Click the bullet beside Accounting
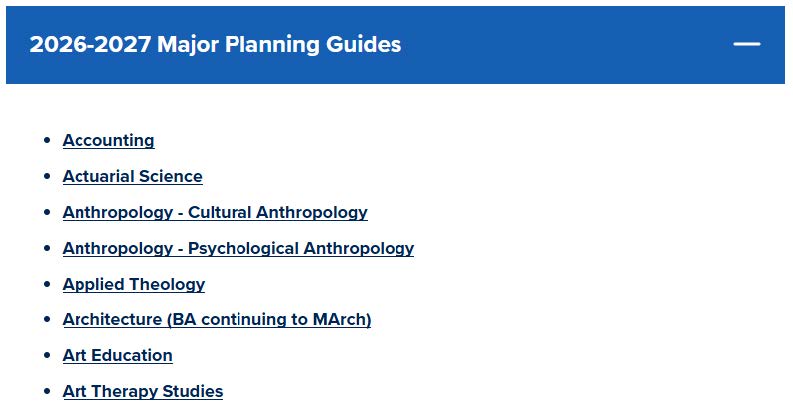 click(47, 141)
